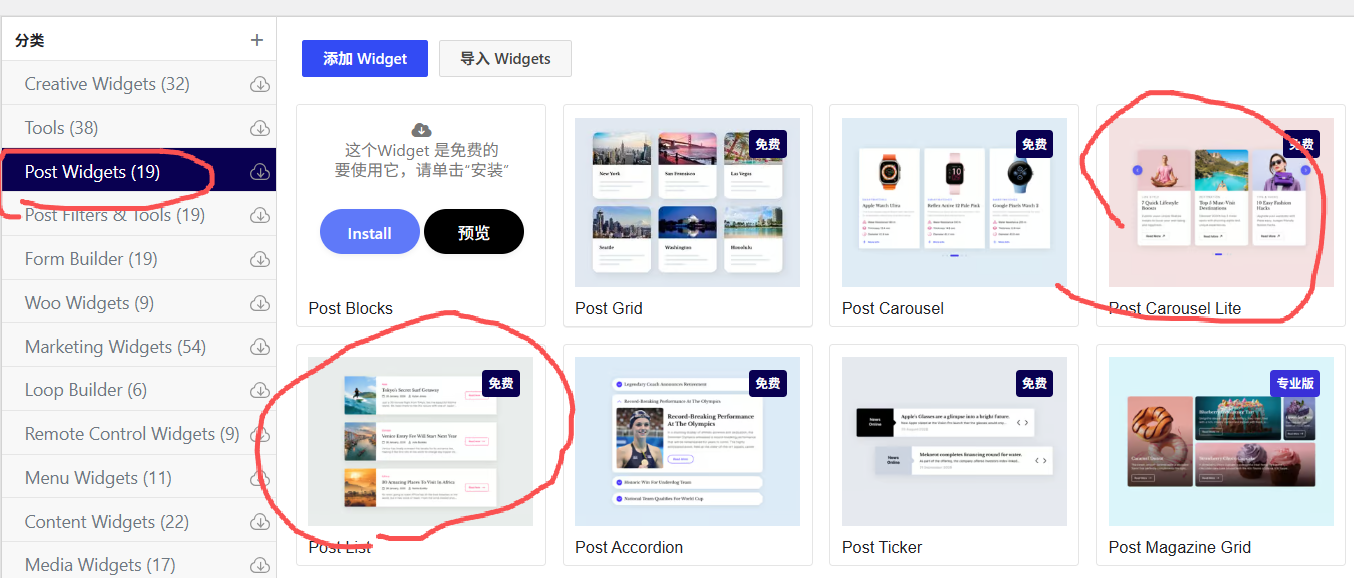
Task: Click download icon beside Form Builder
Action: point(260,259)
